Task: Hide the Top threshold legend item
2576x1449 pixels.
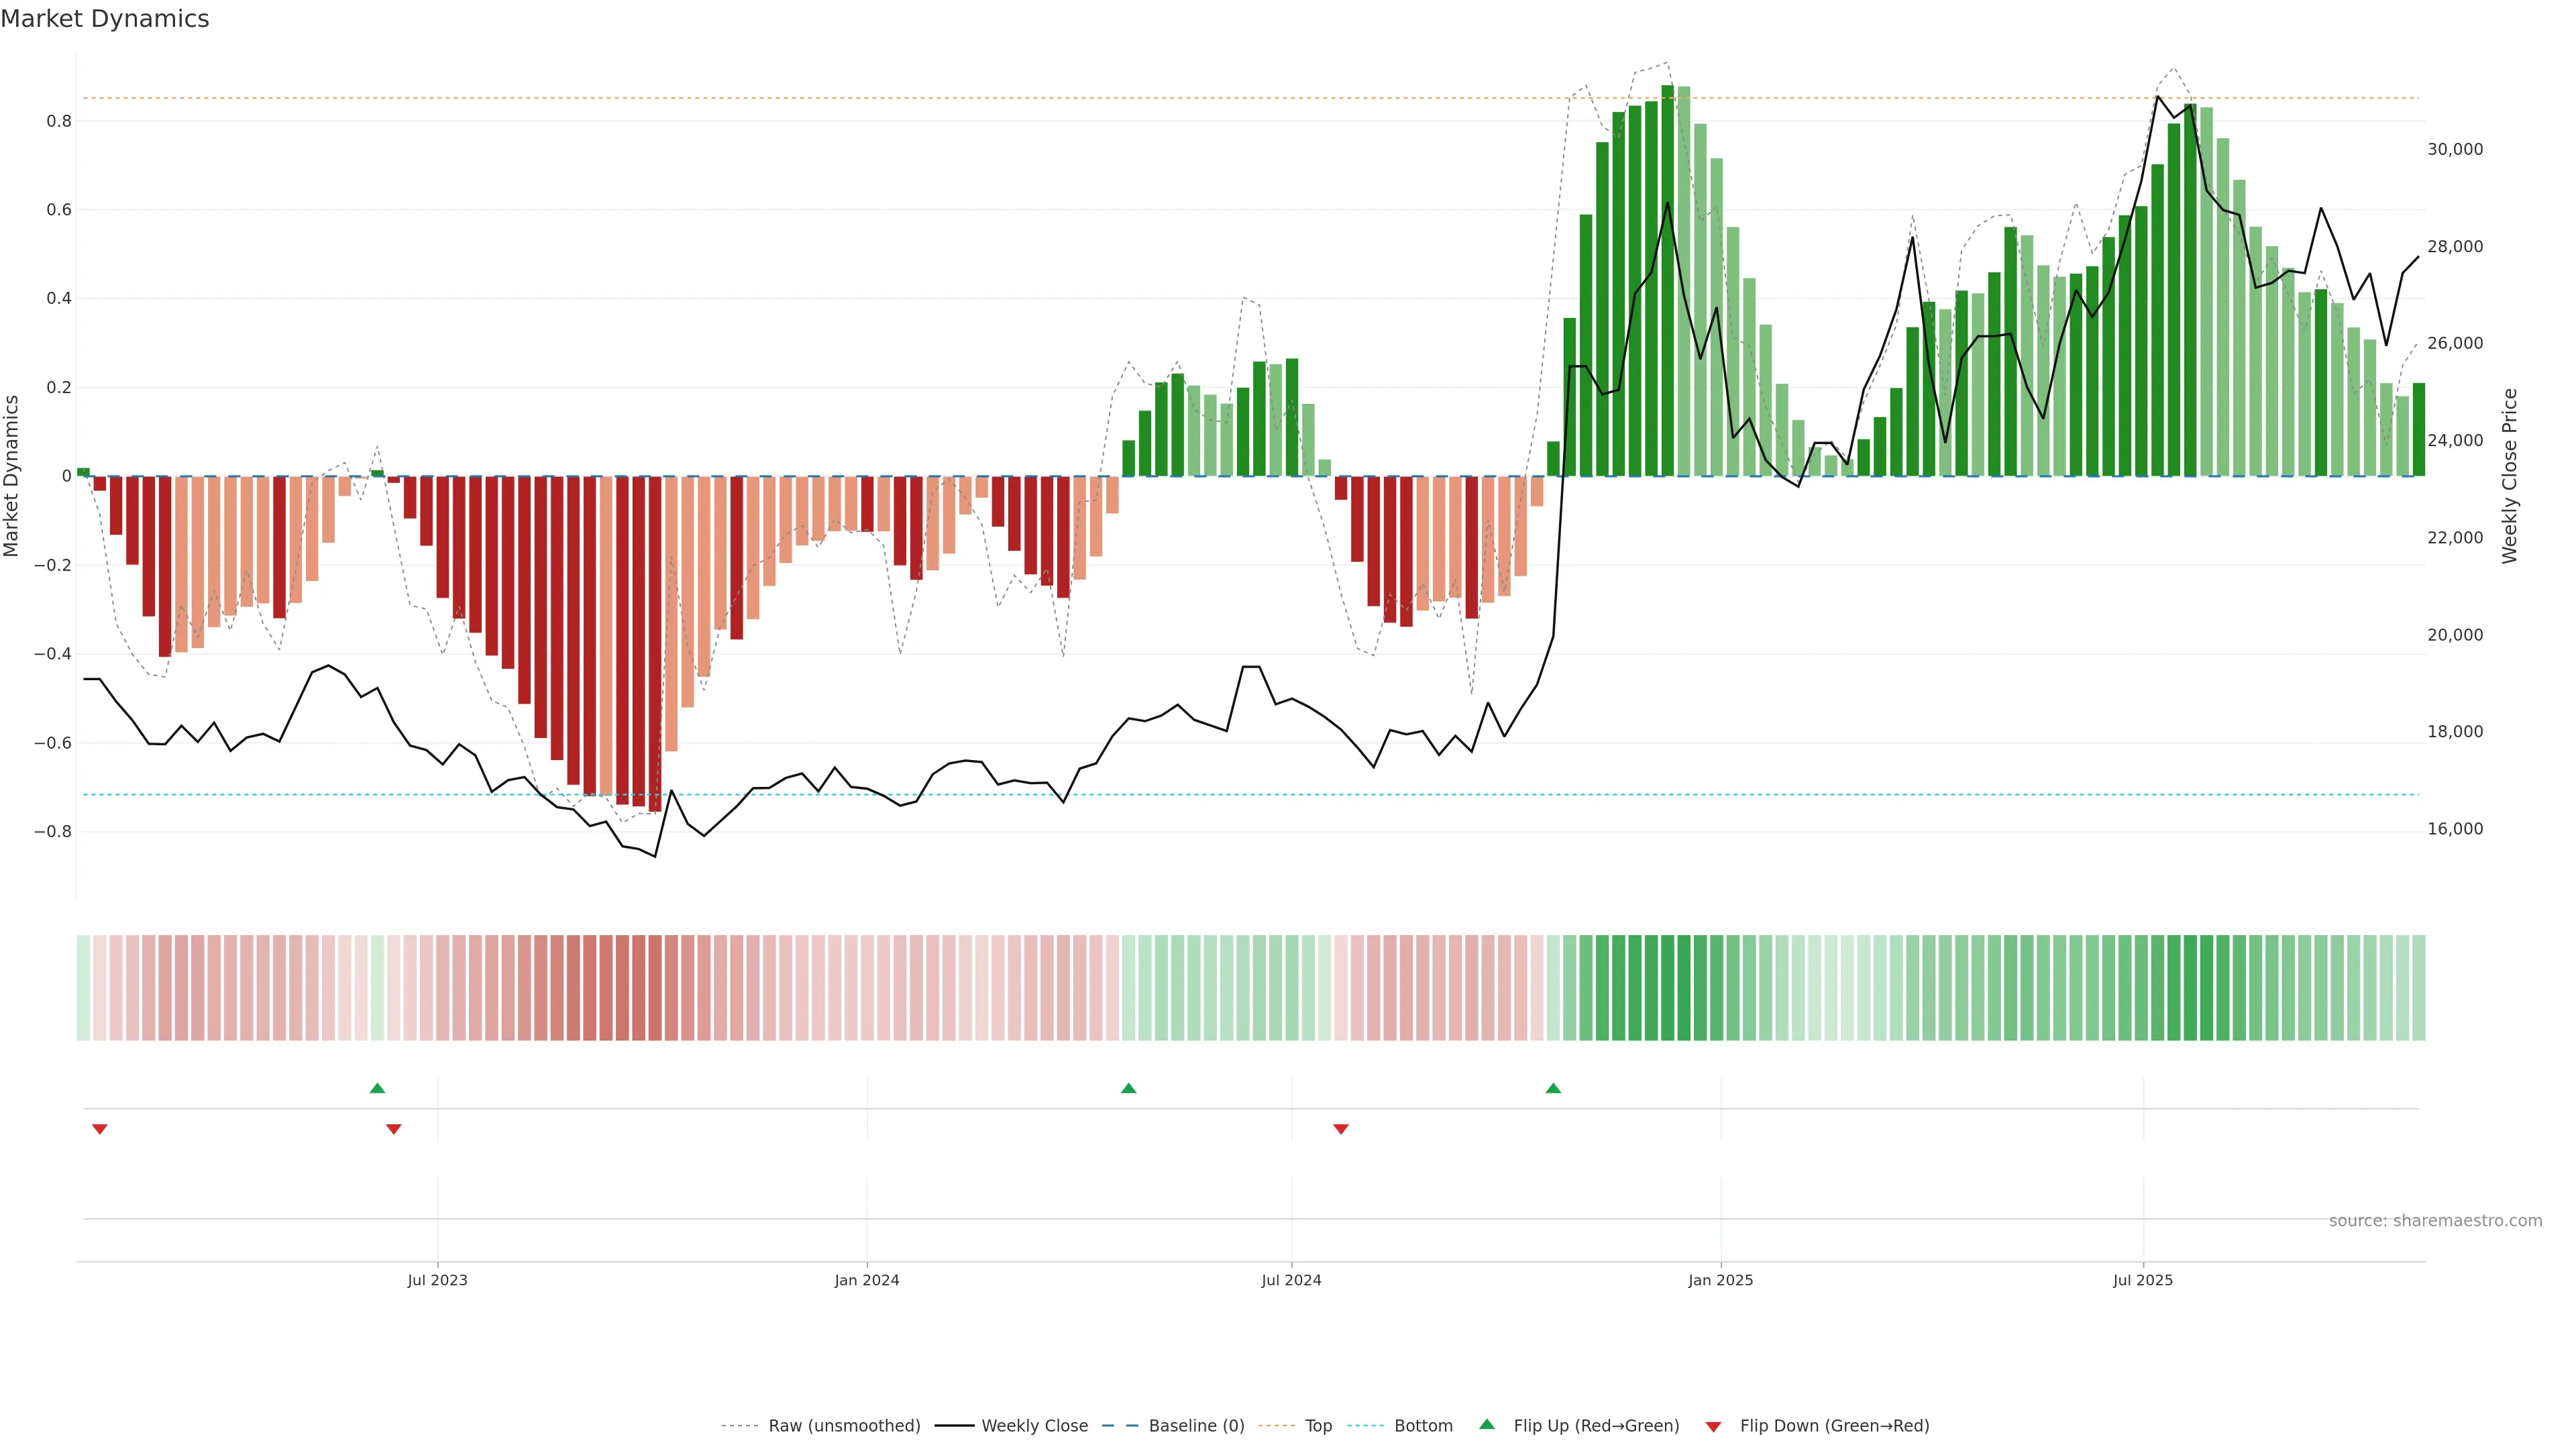Action: [1318, 1426]
